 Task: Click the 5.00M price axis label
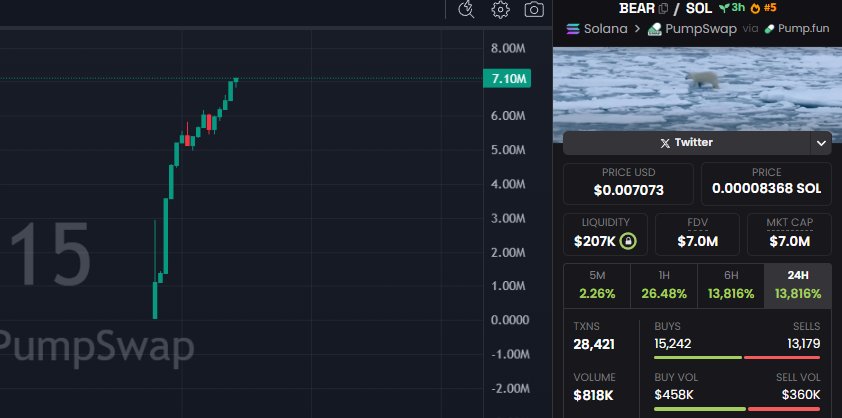507,150
